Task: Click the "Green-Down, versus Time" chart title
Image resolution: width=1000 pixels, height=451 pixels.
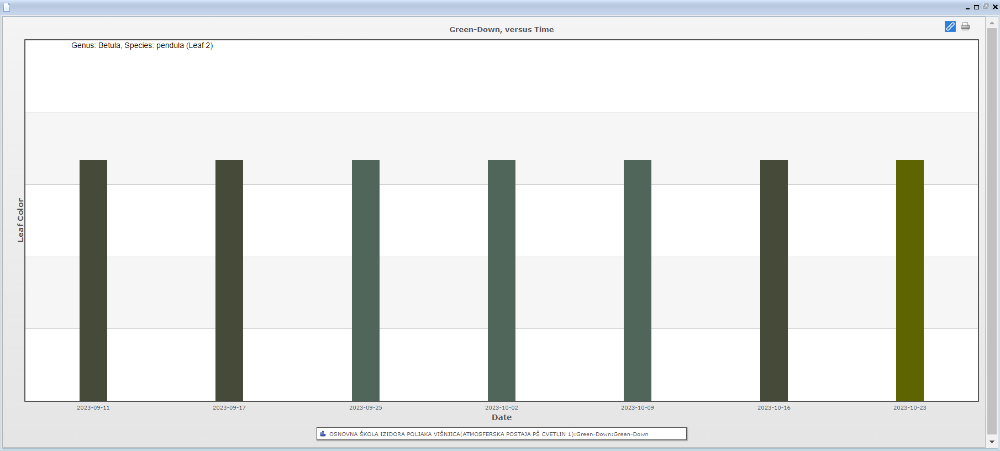Action: click(501, 29)
